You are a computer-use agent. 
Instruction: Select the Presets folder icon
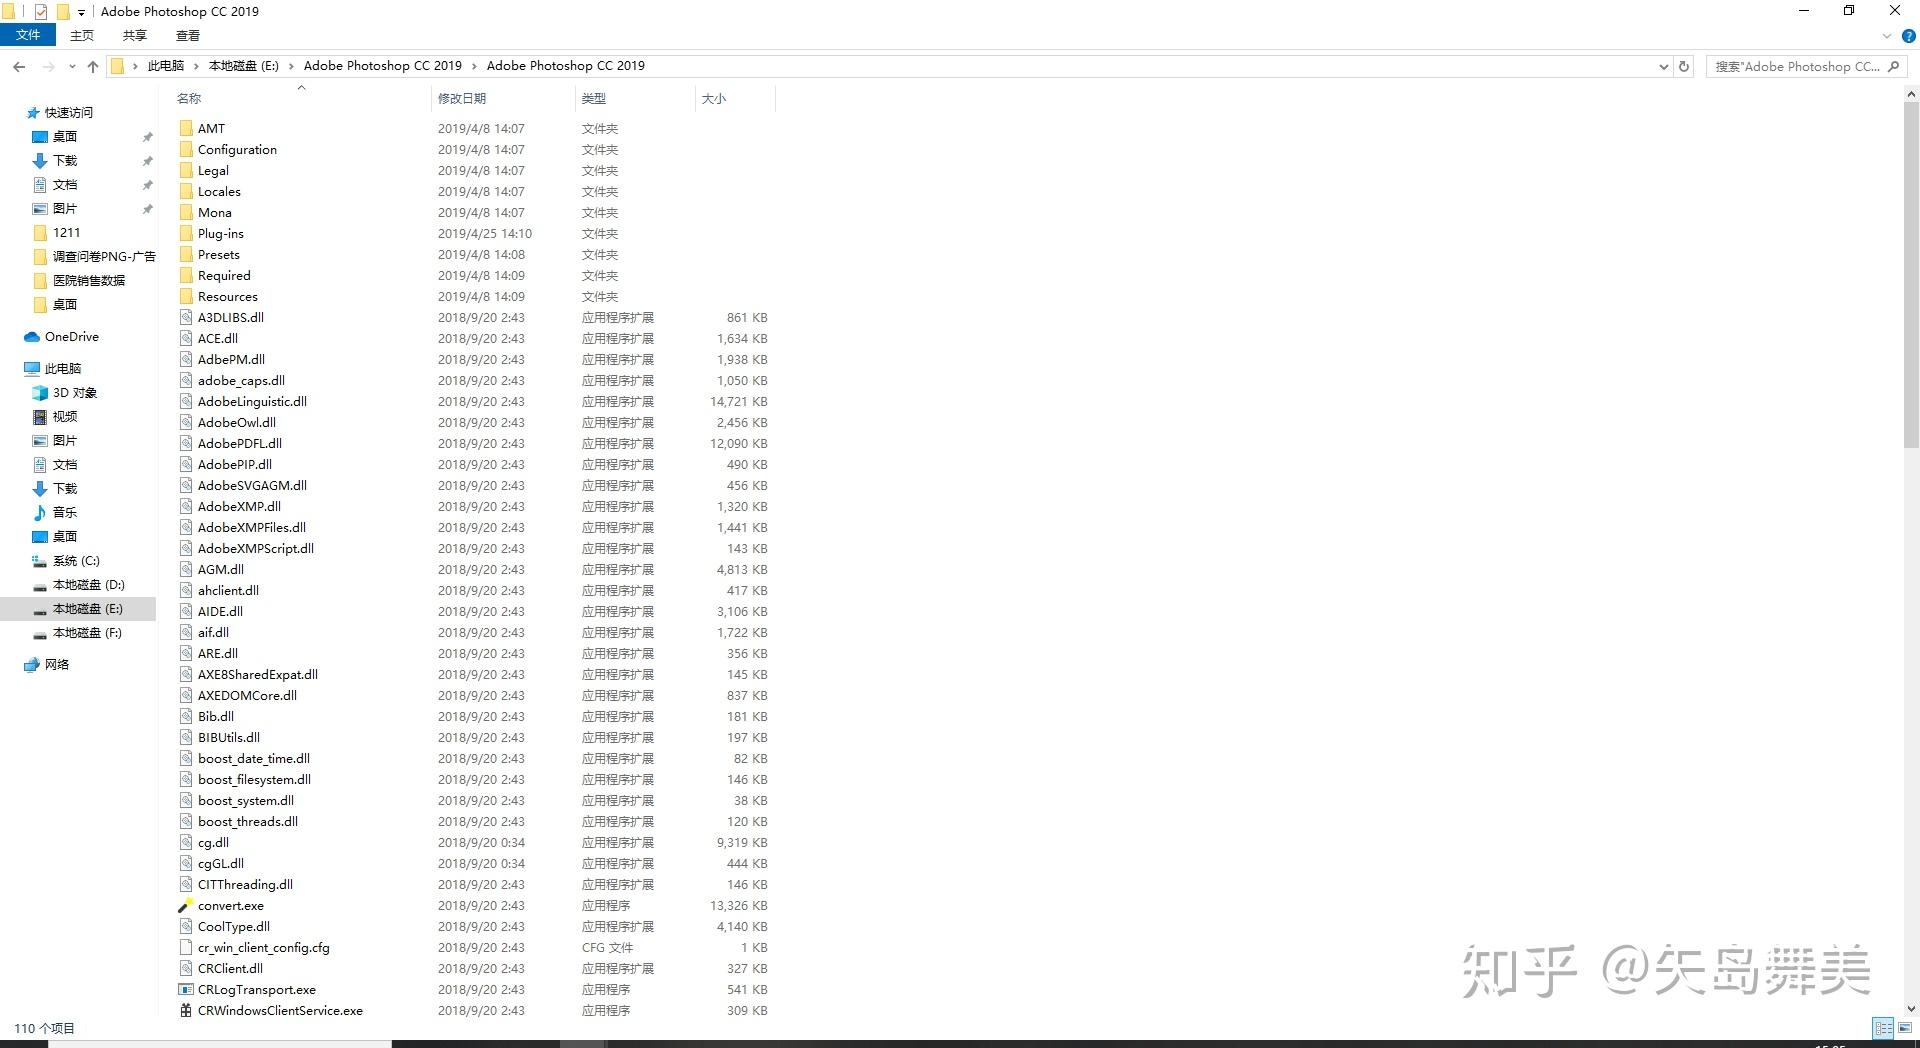tap(186, 254)
